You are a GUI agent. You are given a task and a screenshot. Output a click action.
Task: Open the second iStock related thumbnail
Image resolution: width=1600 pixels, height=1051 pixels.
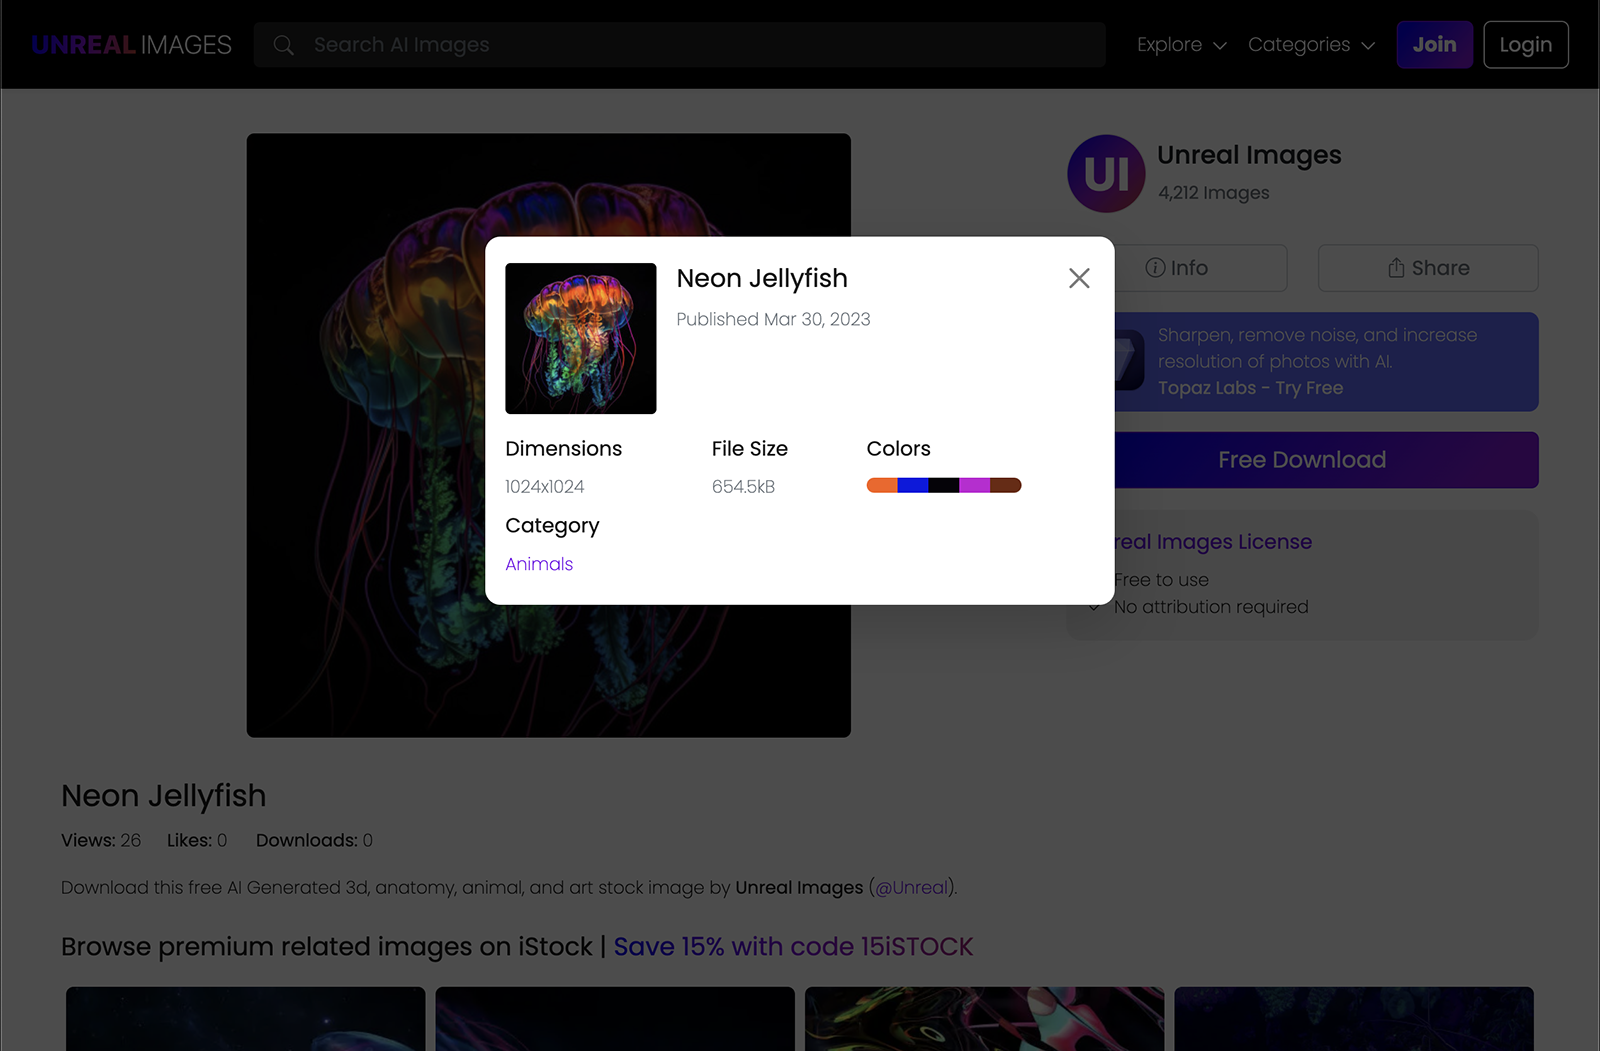click(615, 1019)
